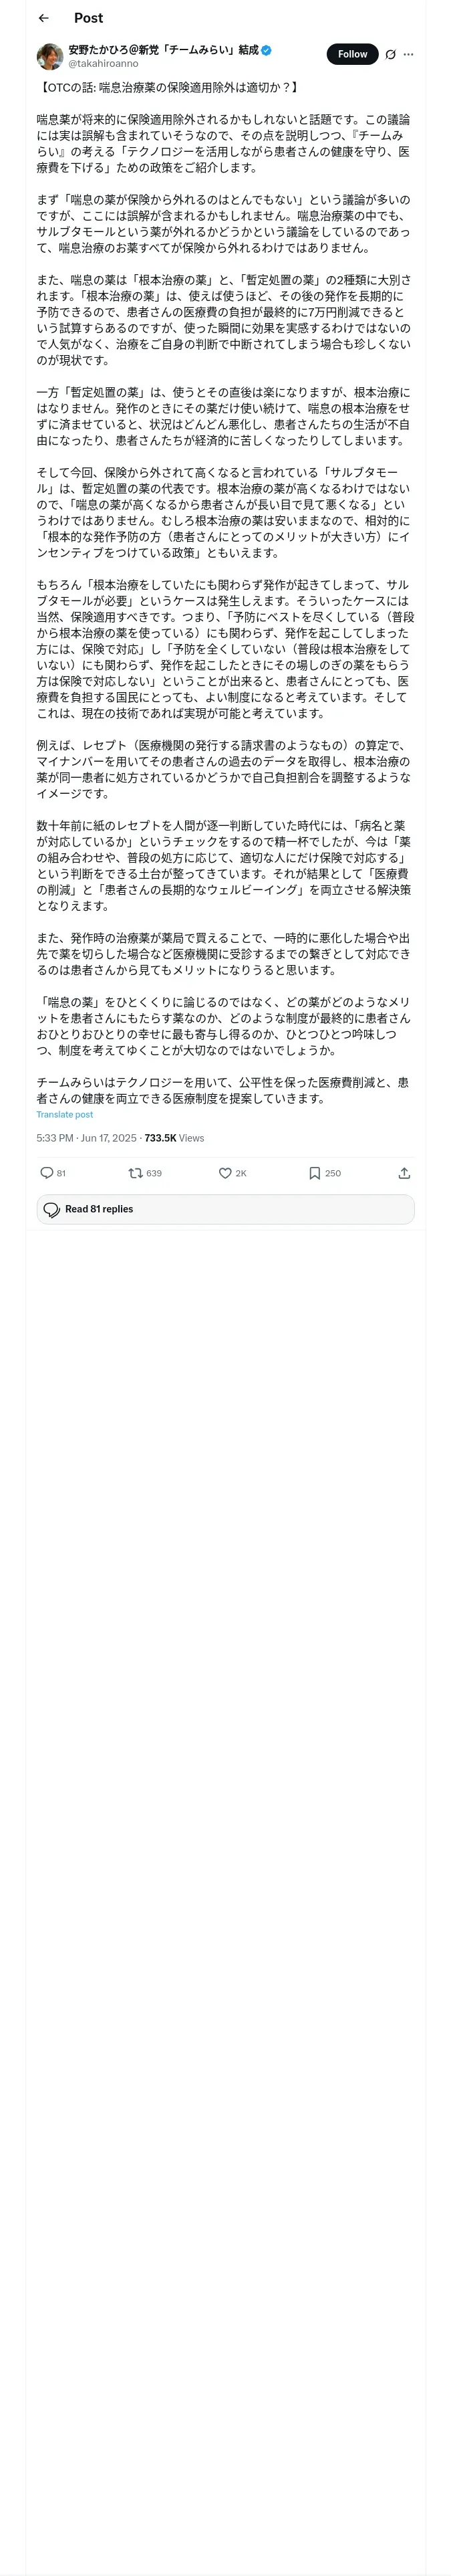Viewport: 451px width, 2576px height.
Task: Repost using the retweet arrows icon
Action: [135, 1173]
